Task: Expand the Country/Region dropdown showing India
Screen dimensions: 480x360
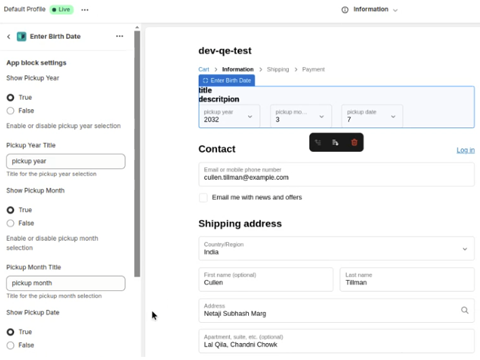Action: pos(336,248)
